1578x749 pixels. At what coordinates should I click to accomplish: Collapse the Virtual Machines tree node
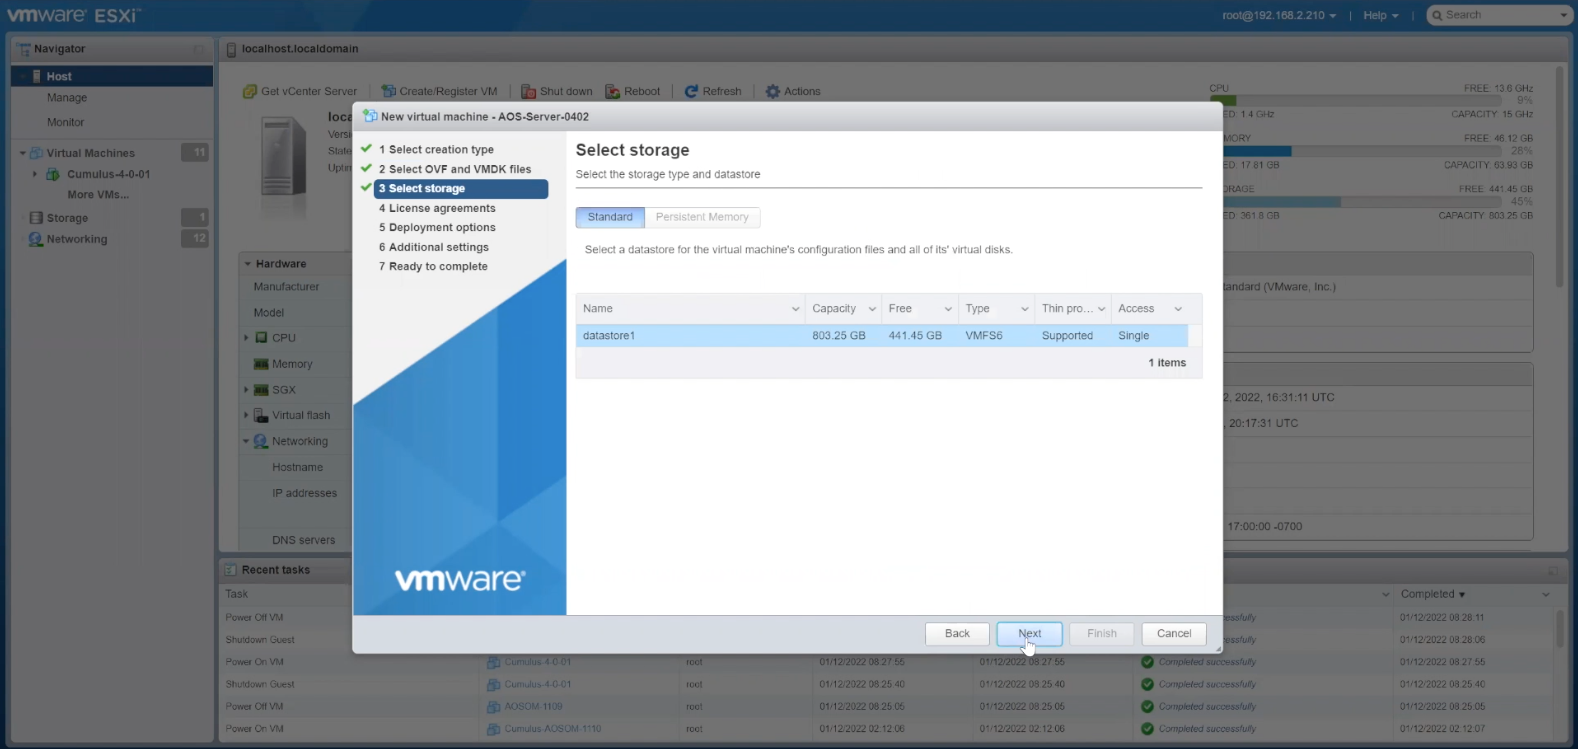point(23,153)
